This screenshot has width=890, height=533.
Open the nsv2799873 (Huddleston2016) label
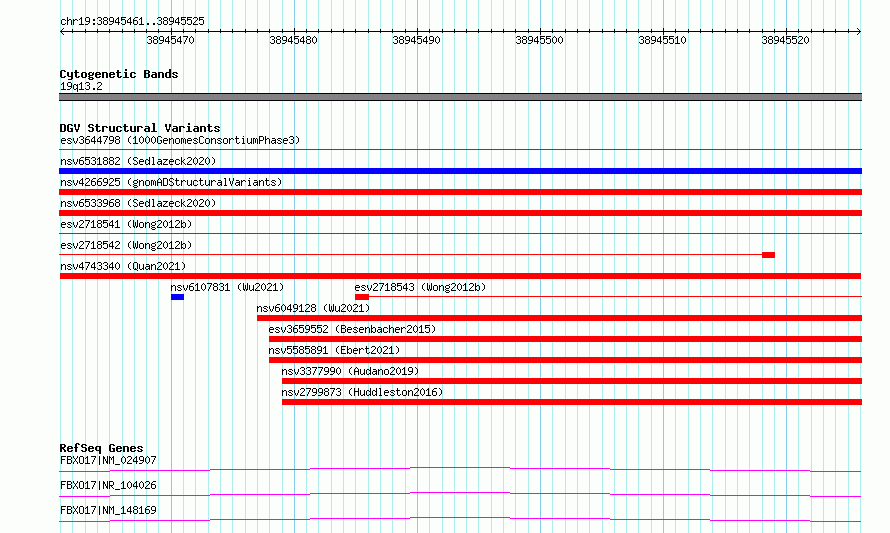362,392
